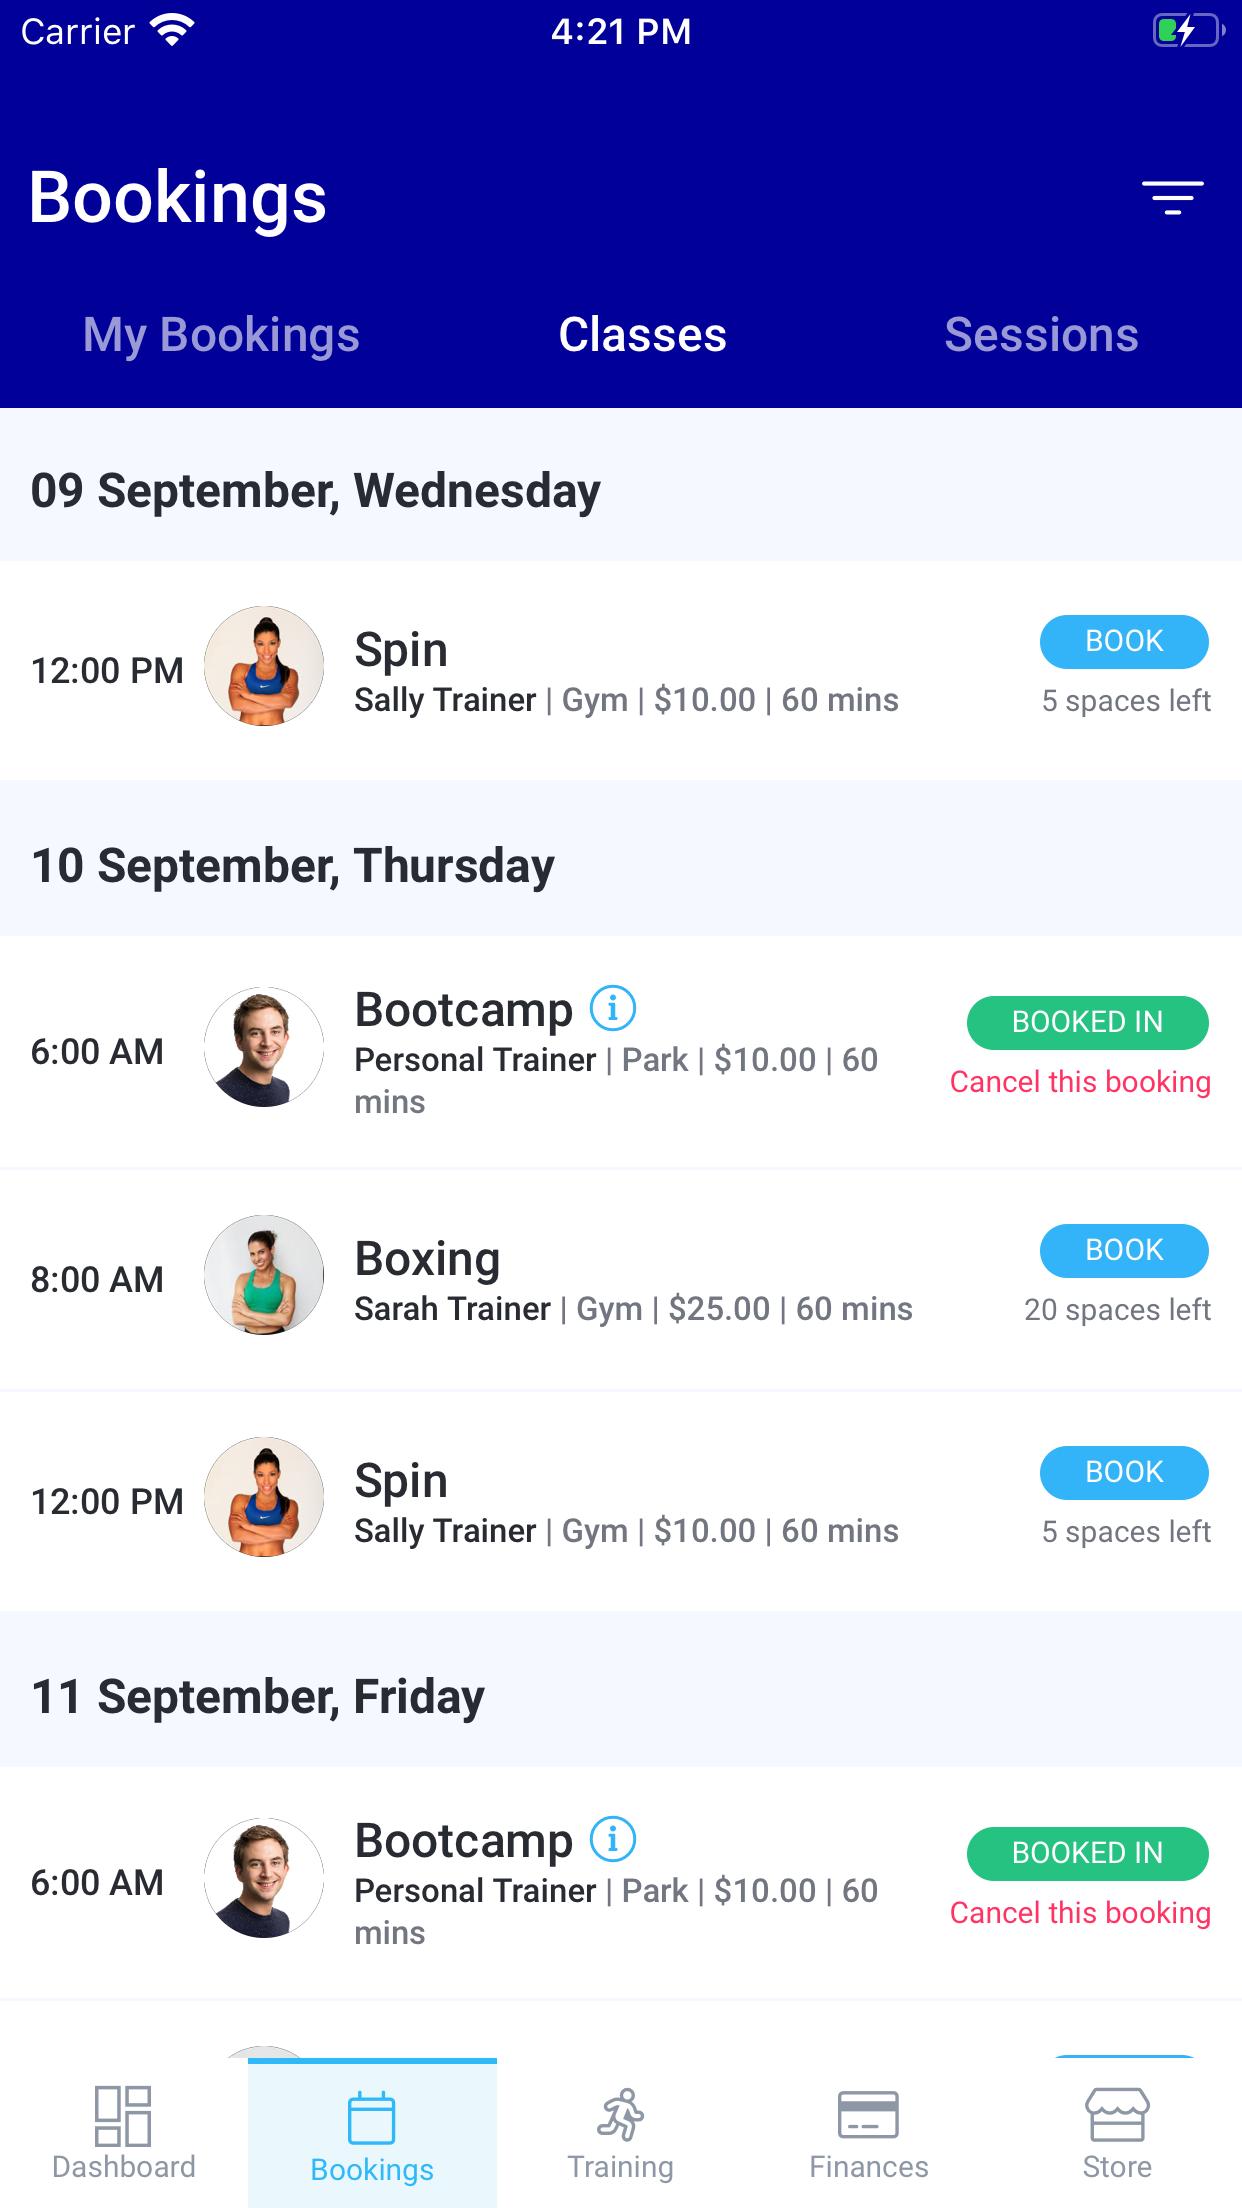The height and width of the screenshot is (2208, 1242).
Task: Cancel the Friday Bootcamp booking
Action: (x=1080, y=1913)
